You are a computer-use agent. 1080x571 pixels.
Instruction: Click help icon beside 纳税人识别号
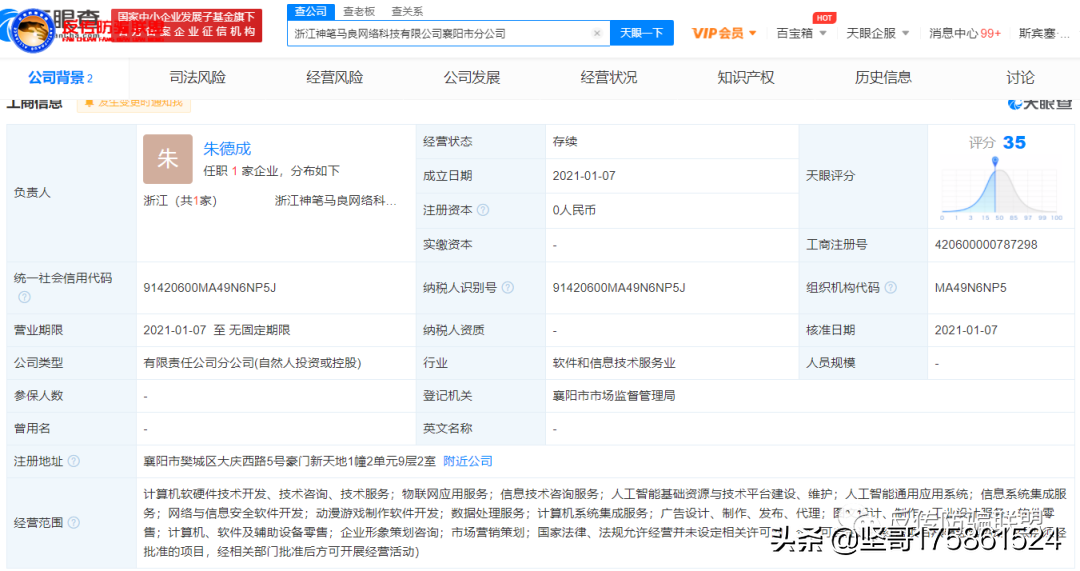pyautogui.click(x=508, y=288)
